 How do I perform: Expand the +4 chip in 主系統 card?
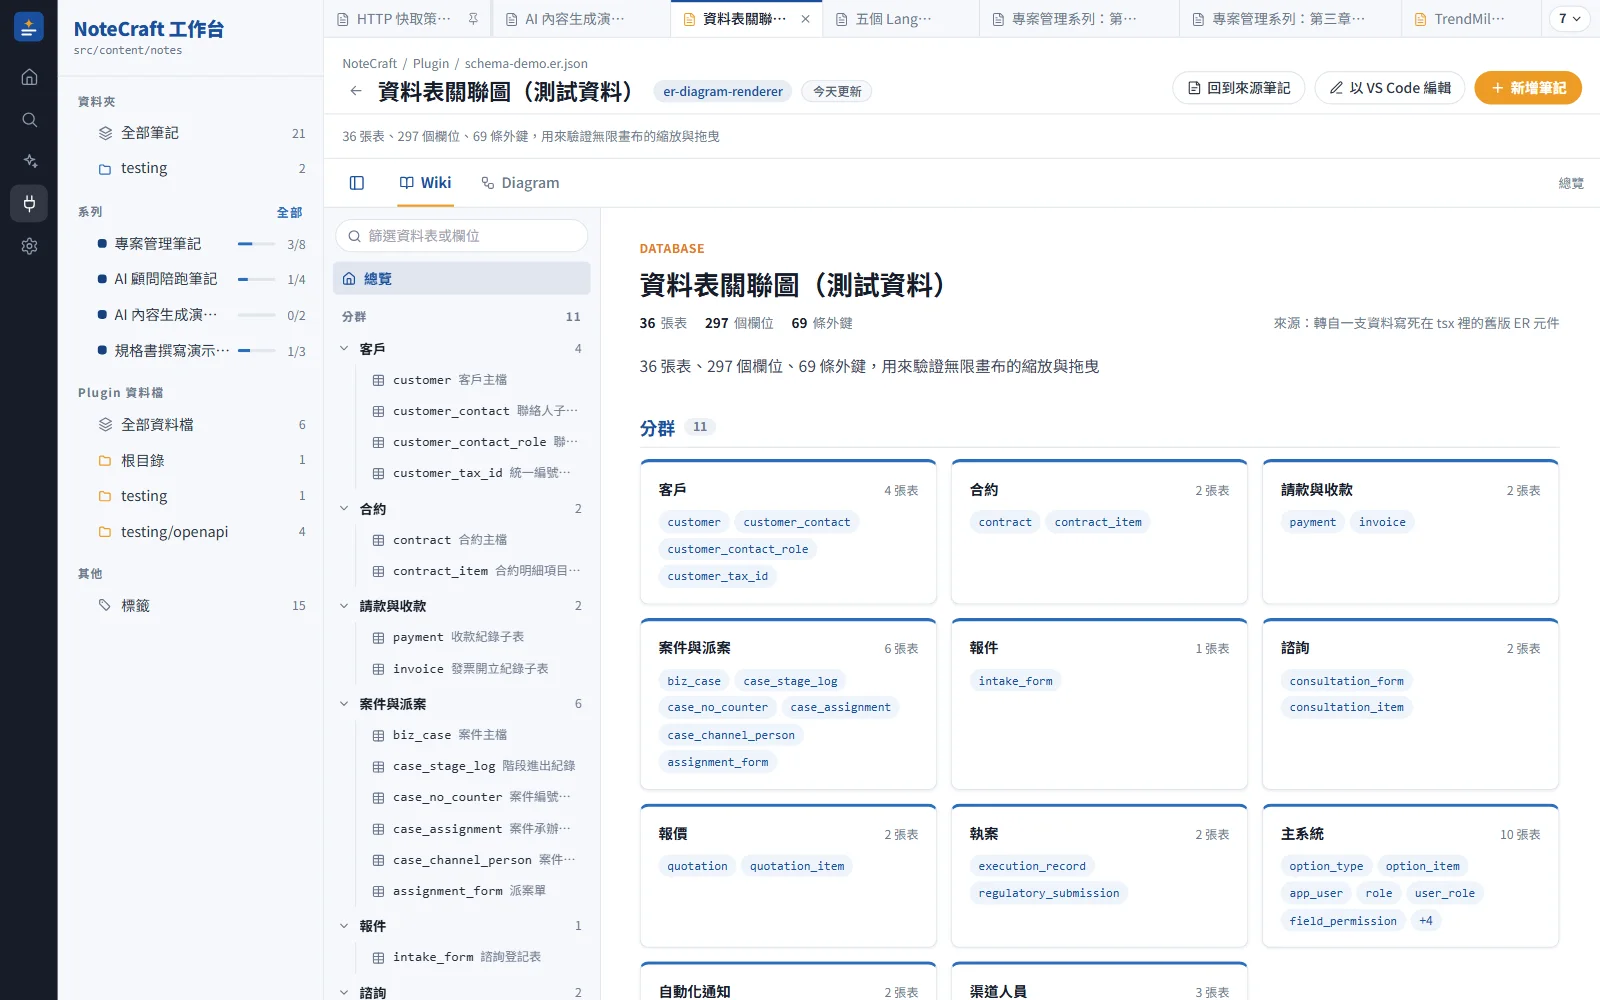tap(1426, 921)
